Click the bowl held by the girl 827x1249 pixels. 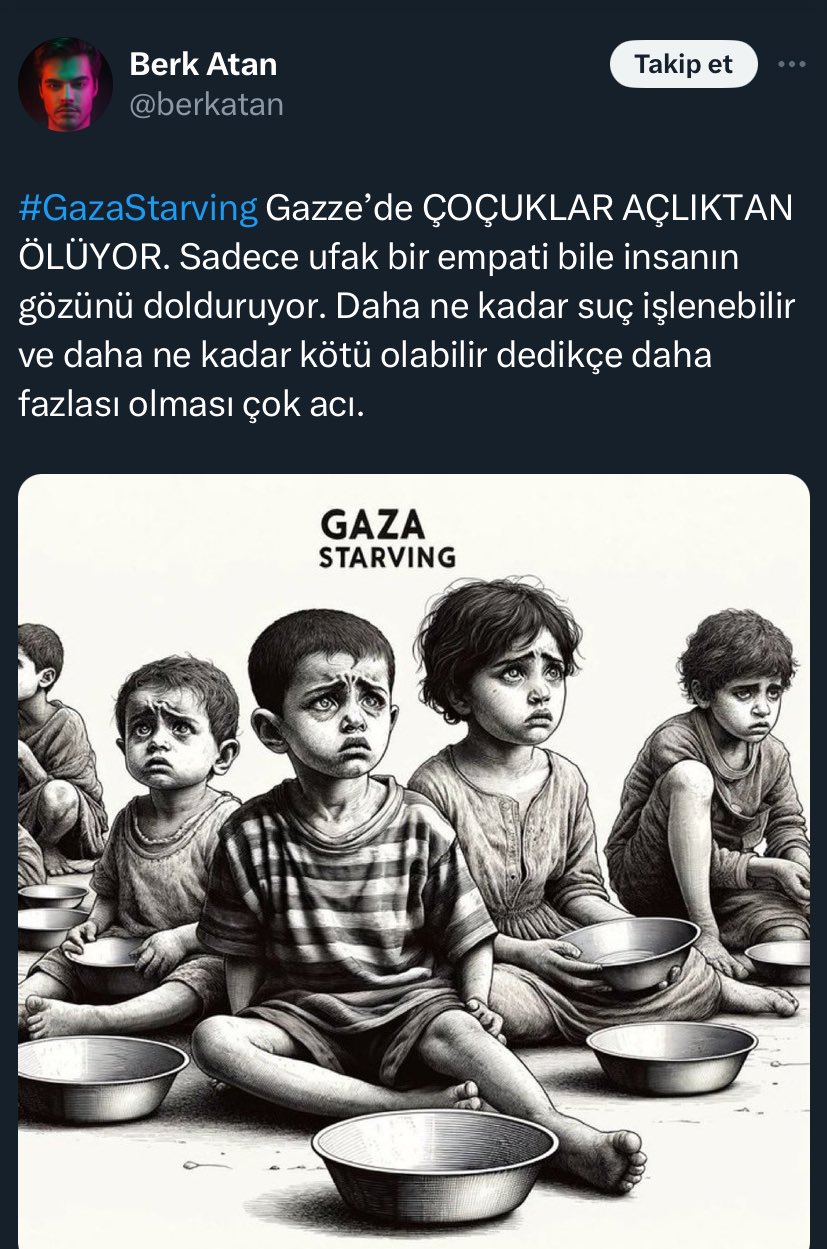click(627, 952)
